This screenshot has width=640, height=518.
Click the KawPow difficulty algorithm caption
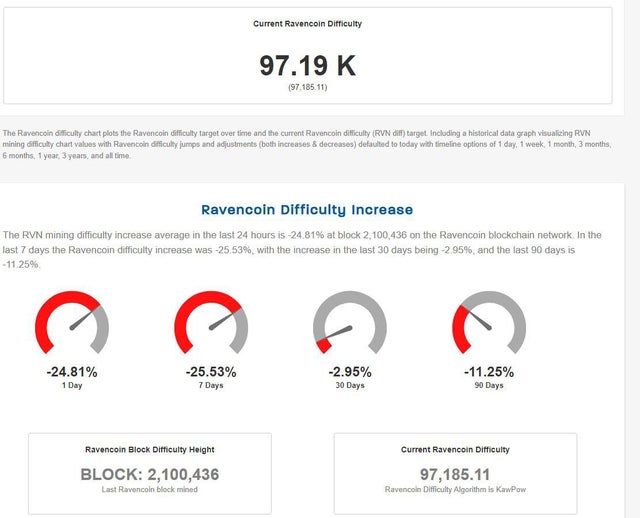click(455, 490)
